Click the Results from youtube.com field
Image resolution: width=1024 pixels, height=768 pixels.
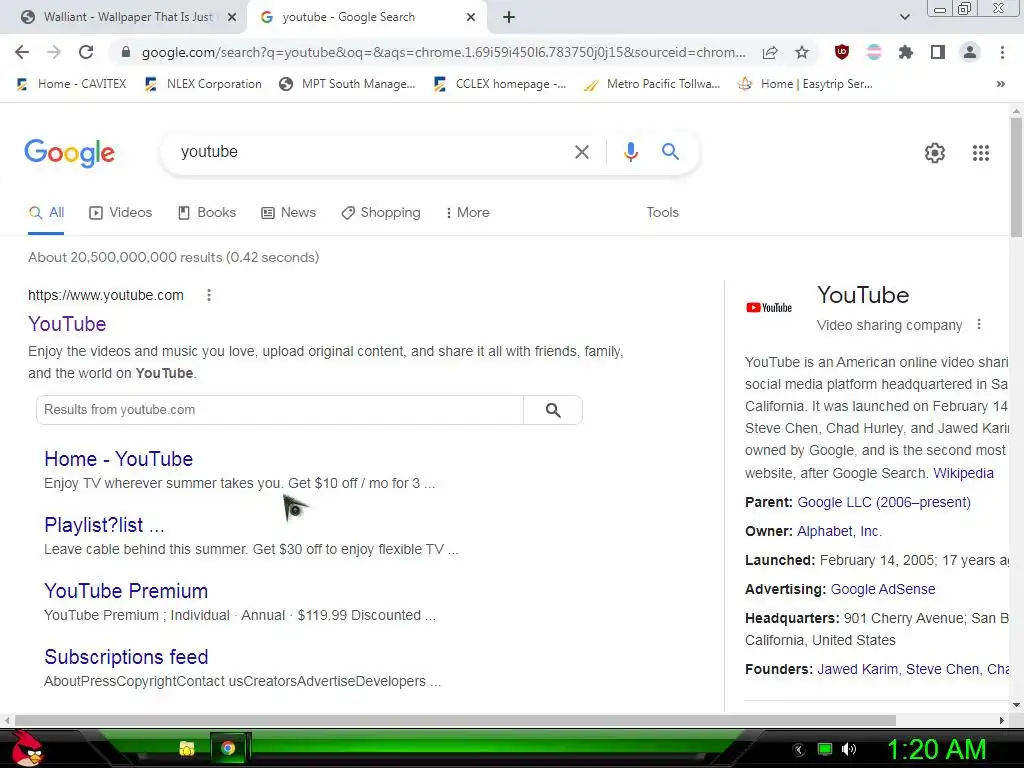(280, 410)
